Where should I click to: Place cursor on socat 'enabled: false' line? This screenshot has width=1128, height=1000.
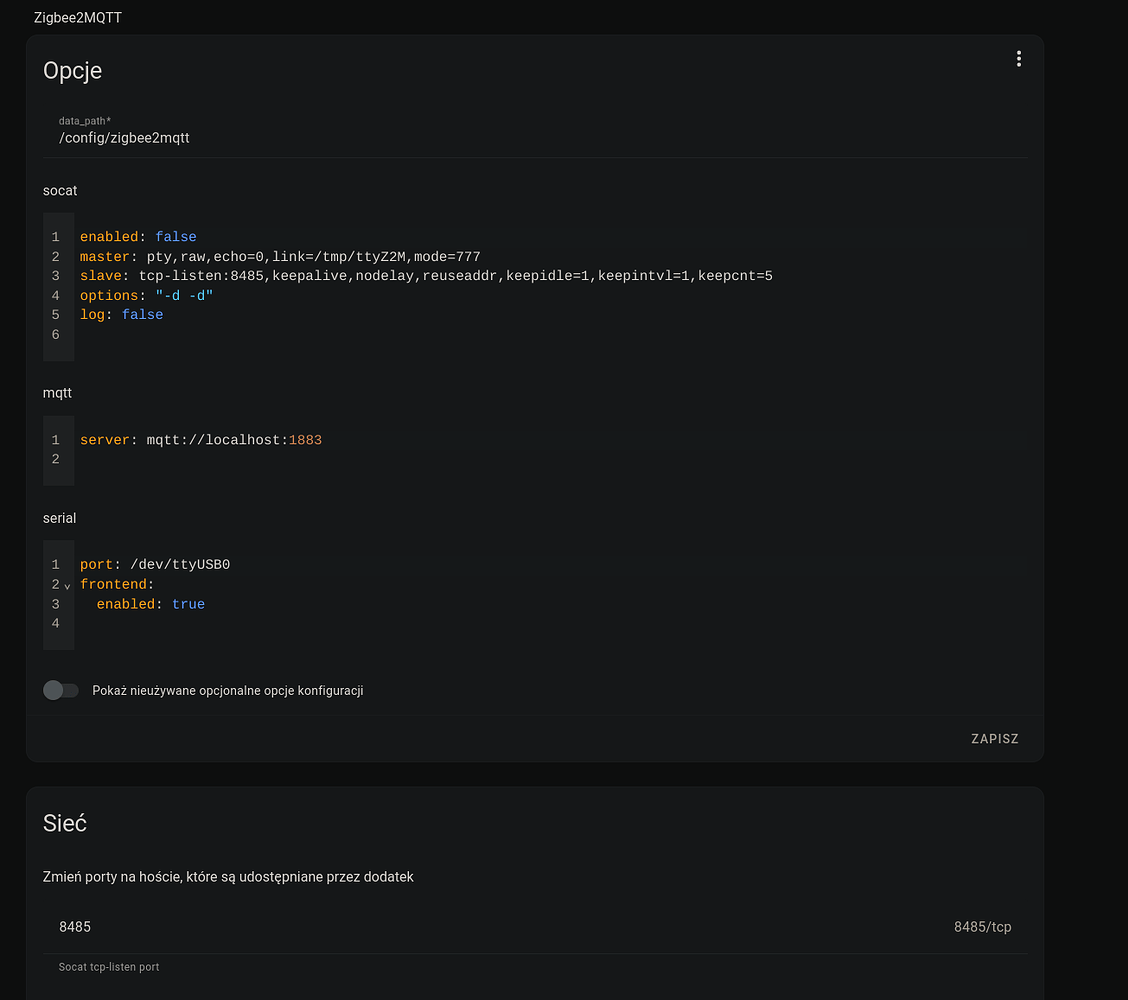[x=138, y=237]
